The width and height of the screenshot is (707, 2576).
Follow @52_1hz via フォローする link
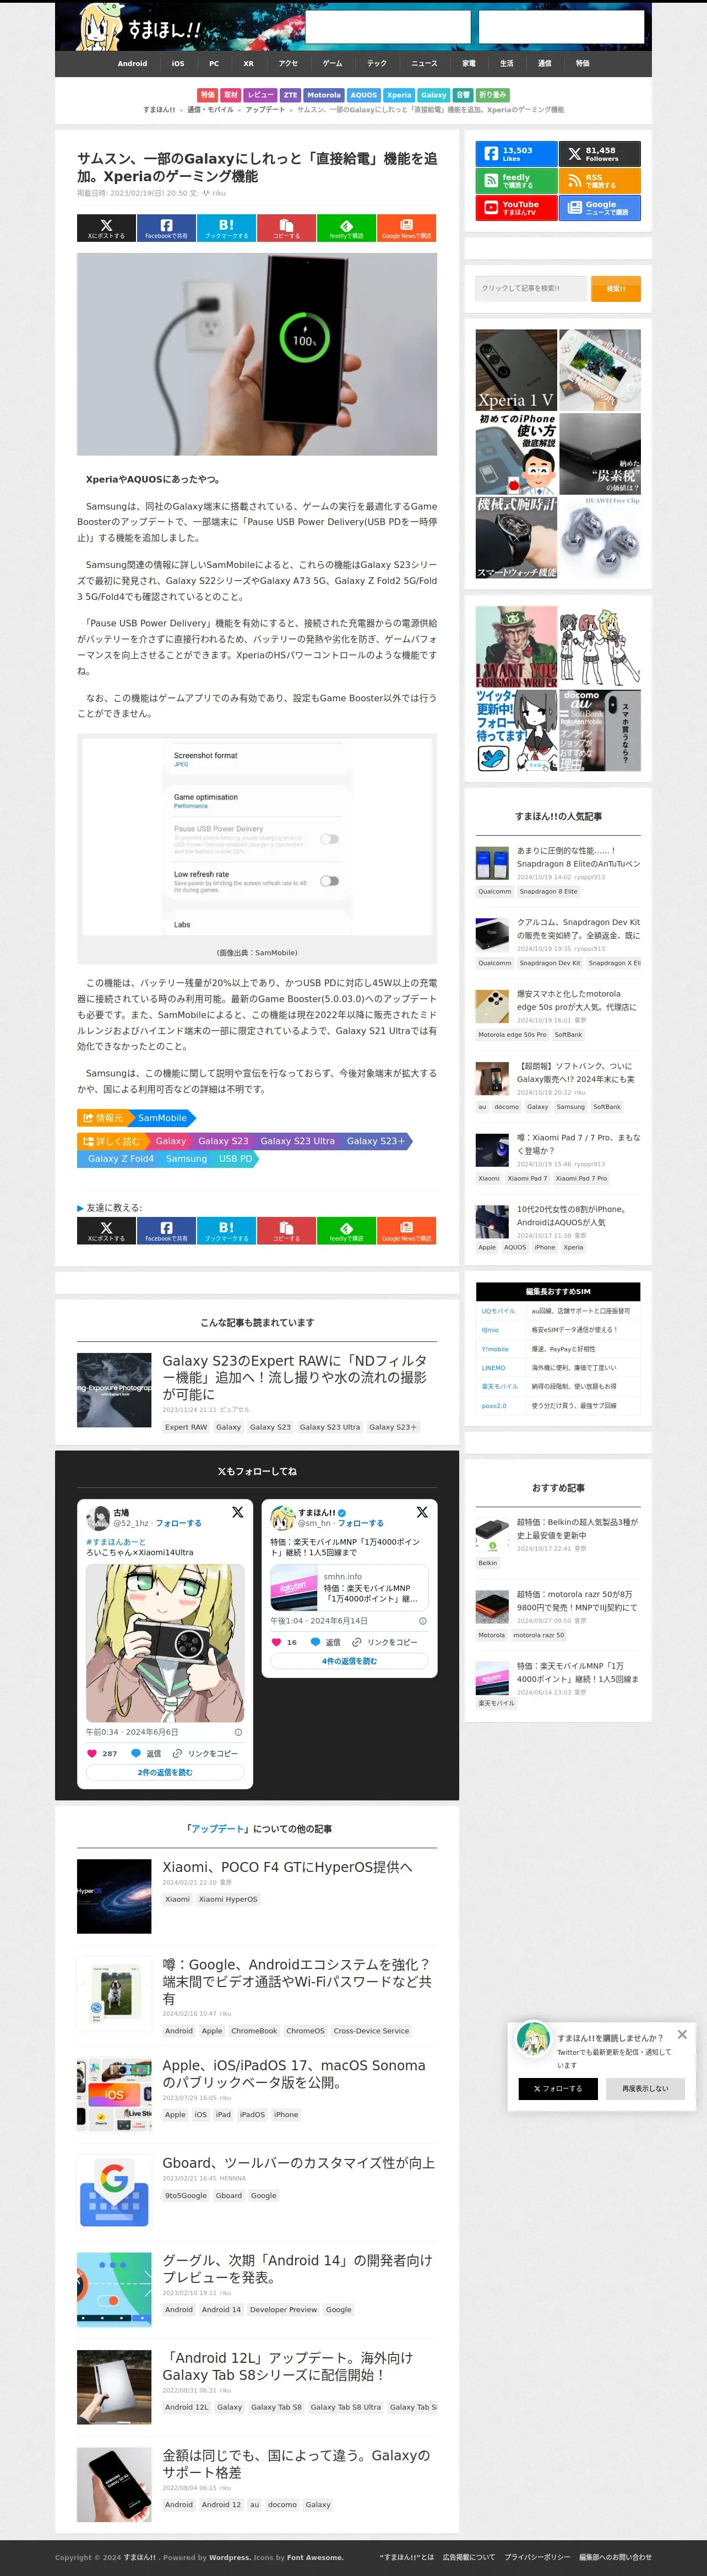click(178, 1523)
